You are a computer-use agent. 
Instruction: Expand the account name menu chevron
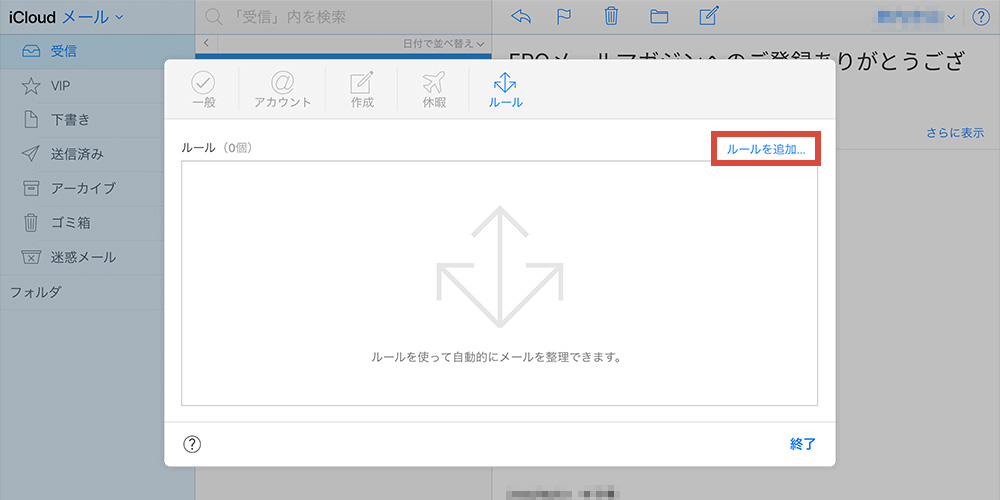tap(950, 17)
